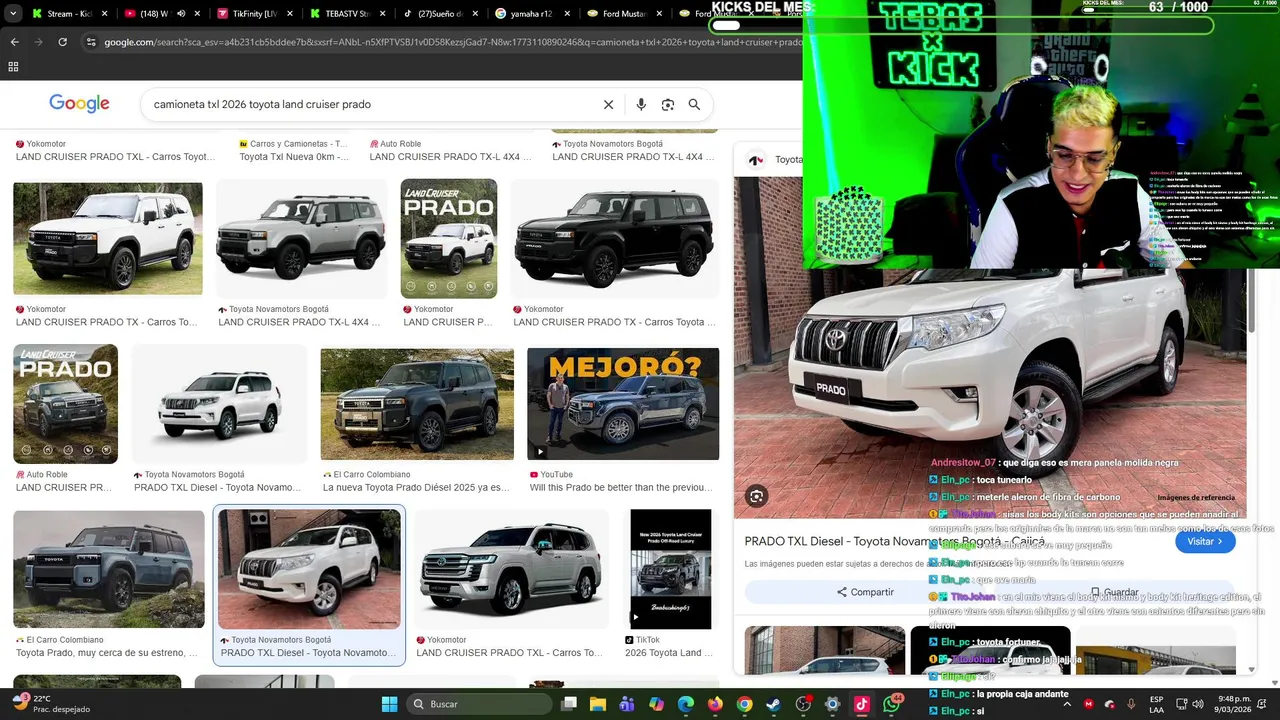1280x720 pixels.
Task: Switch to the Stream - Kick tab
Action: 62,14
